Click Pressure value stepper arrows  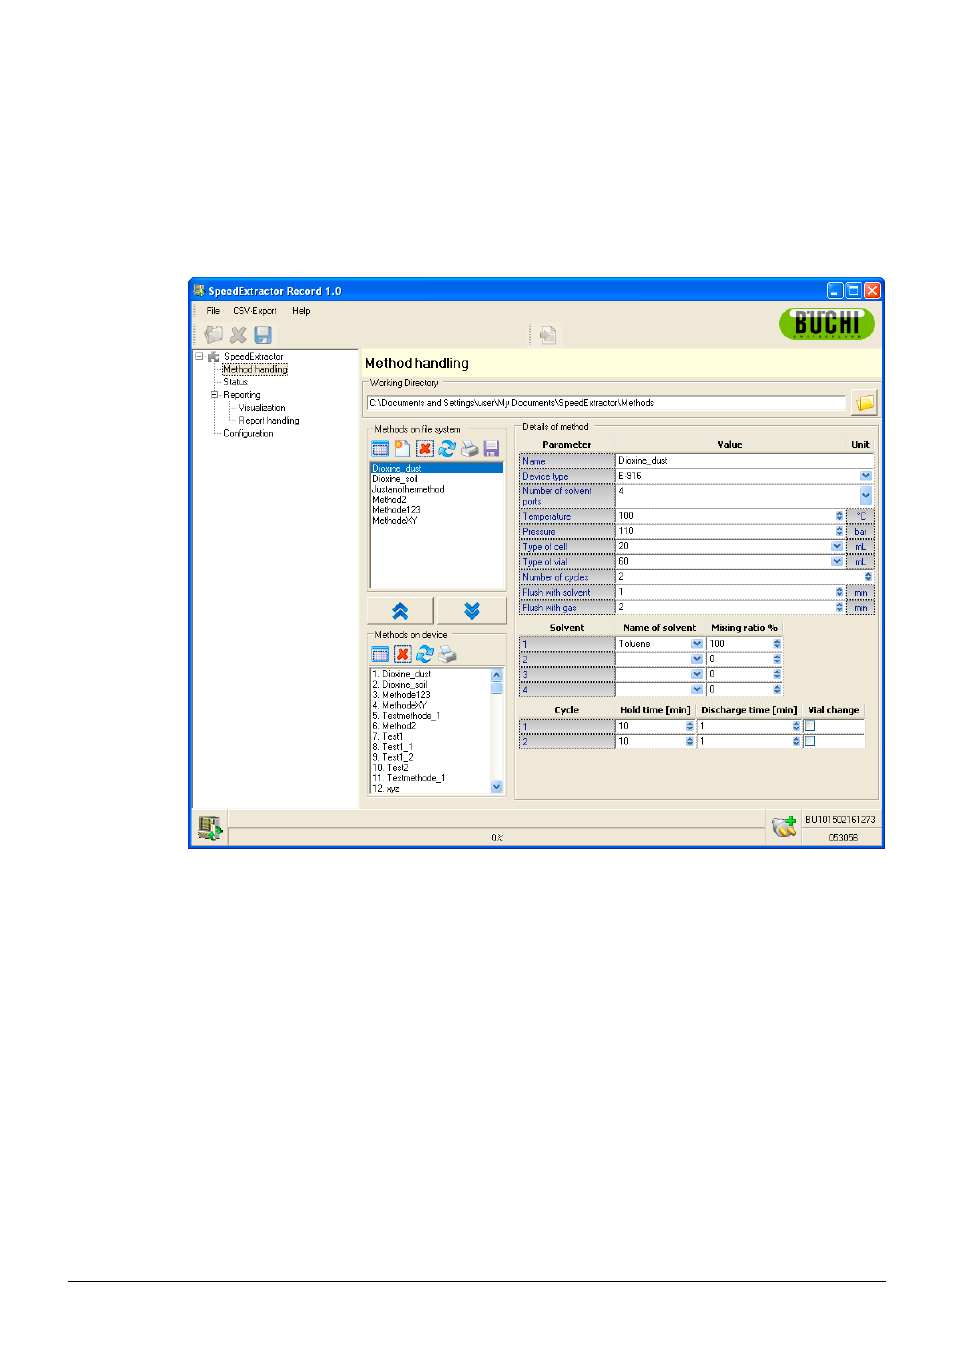tap(839, 531)
